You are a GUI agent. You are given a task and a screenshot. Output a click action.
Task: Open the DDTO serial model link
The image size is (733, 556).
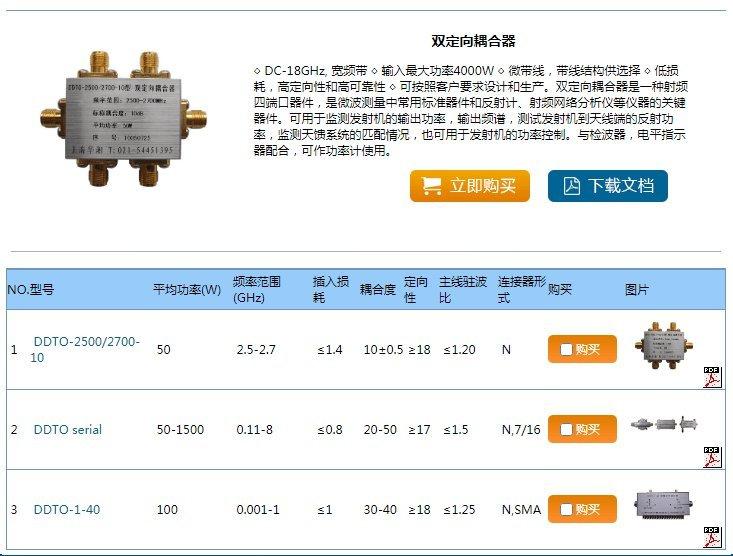point(67,430)
